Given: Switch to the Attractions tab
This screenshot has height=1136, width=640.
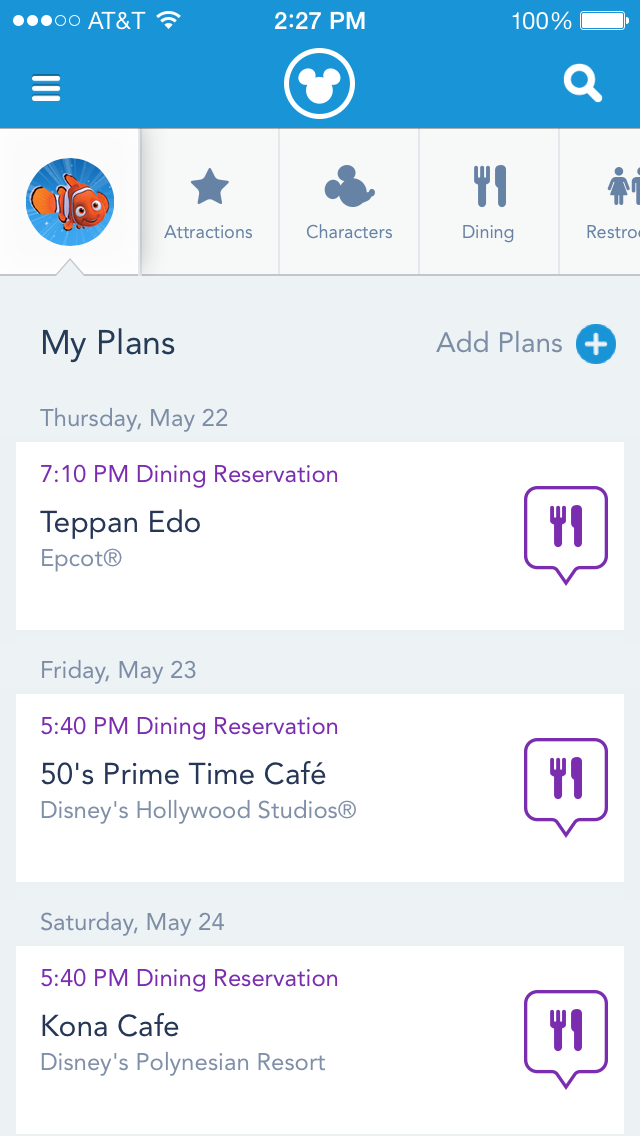Looking at the screenshot, I should coord(209,203).
